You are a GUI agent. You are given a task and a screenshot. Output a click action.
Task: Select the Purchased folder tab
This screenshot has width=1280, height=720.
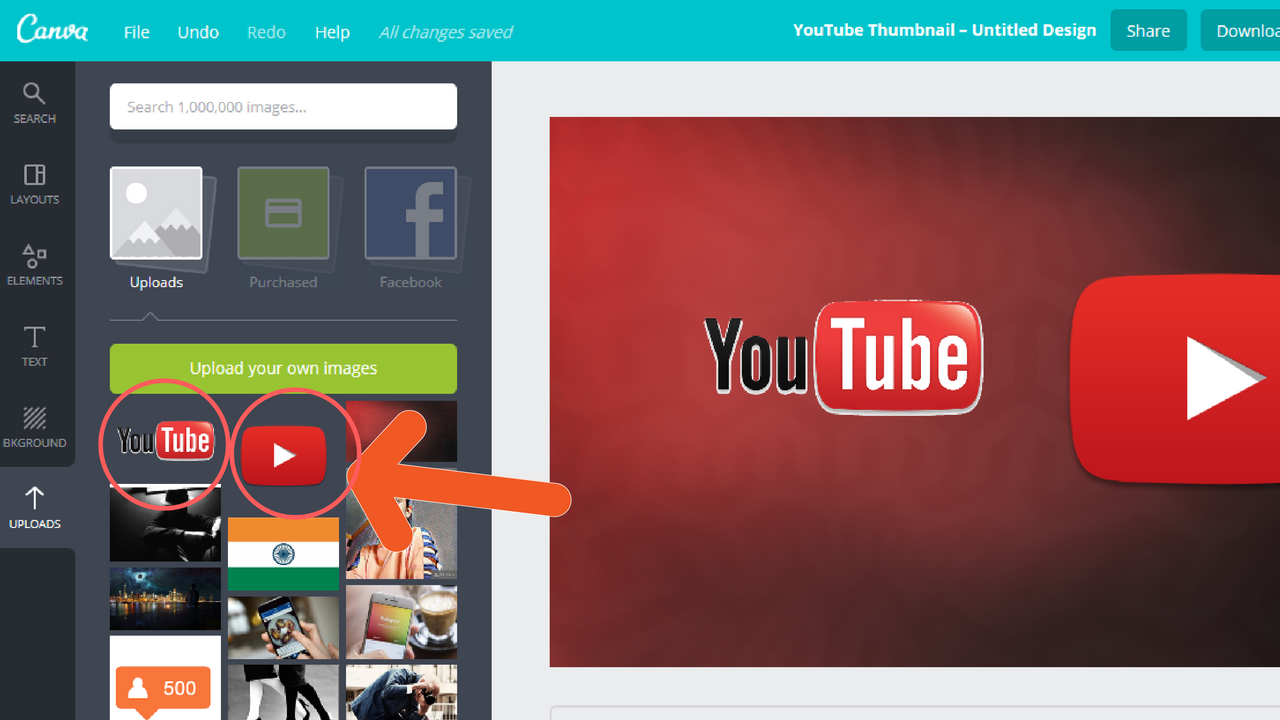coord(283,228)
